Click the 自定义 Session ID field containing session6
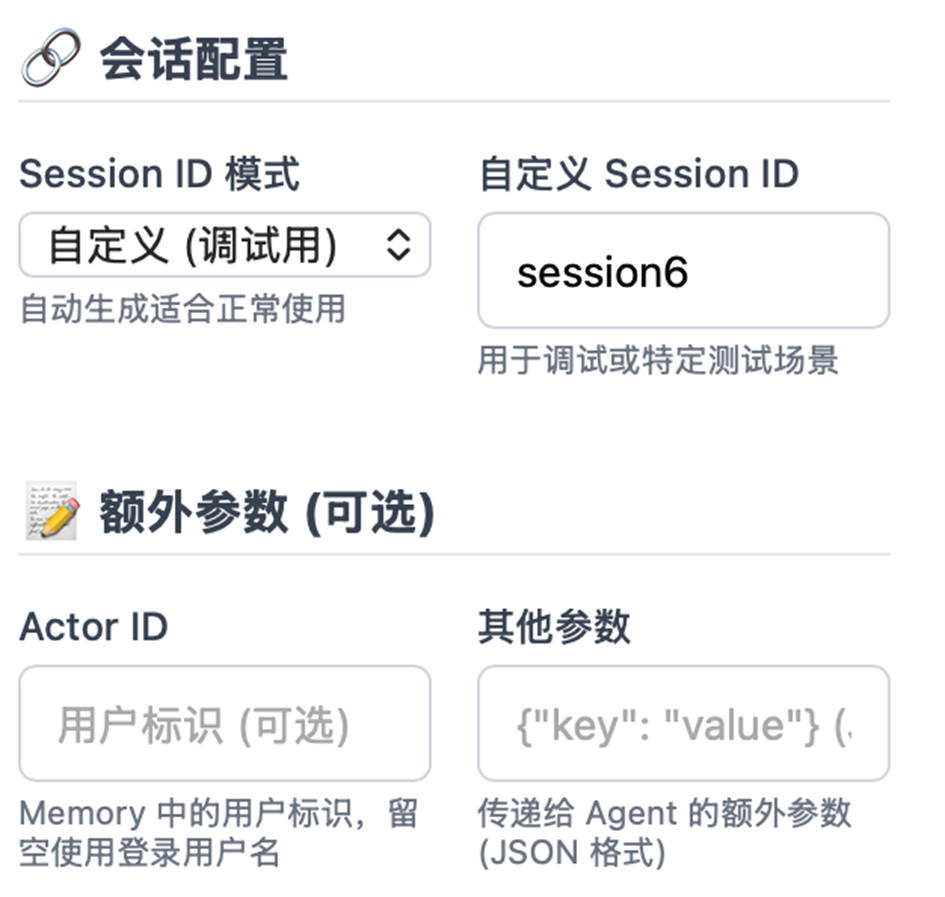 click(x=683, y=271)
